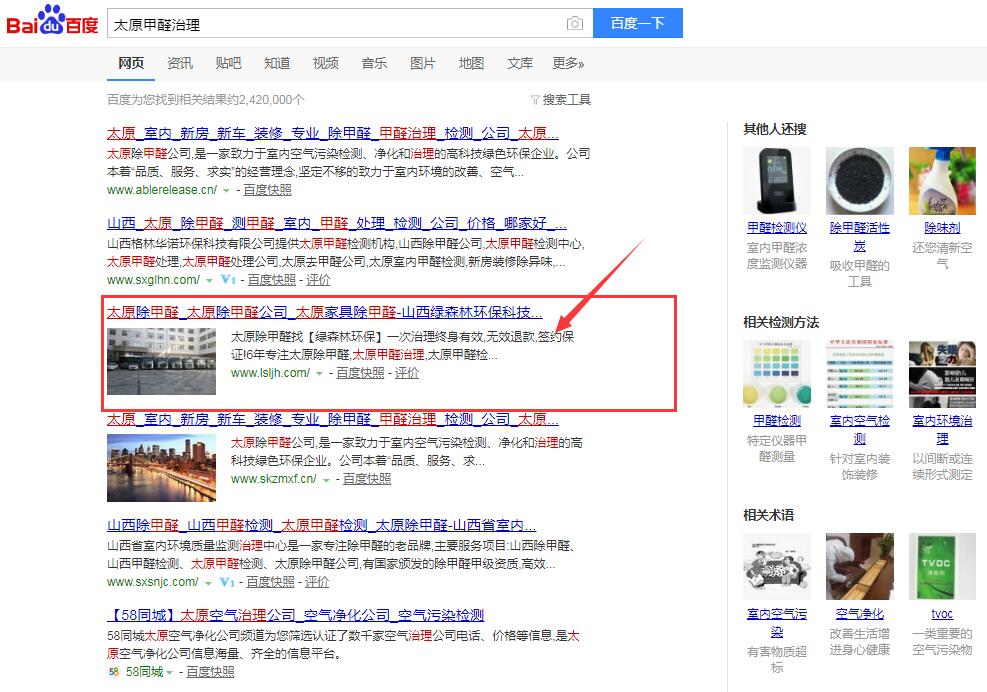The height and width of the screenshot is (692, 987).
Task: Open the 除甲醛活性炭 product image
Action: (x=859, y=181)
